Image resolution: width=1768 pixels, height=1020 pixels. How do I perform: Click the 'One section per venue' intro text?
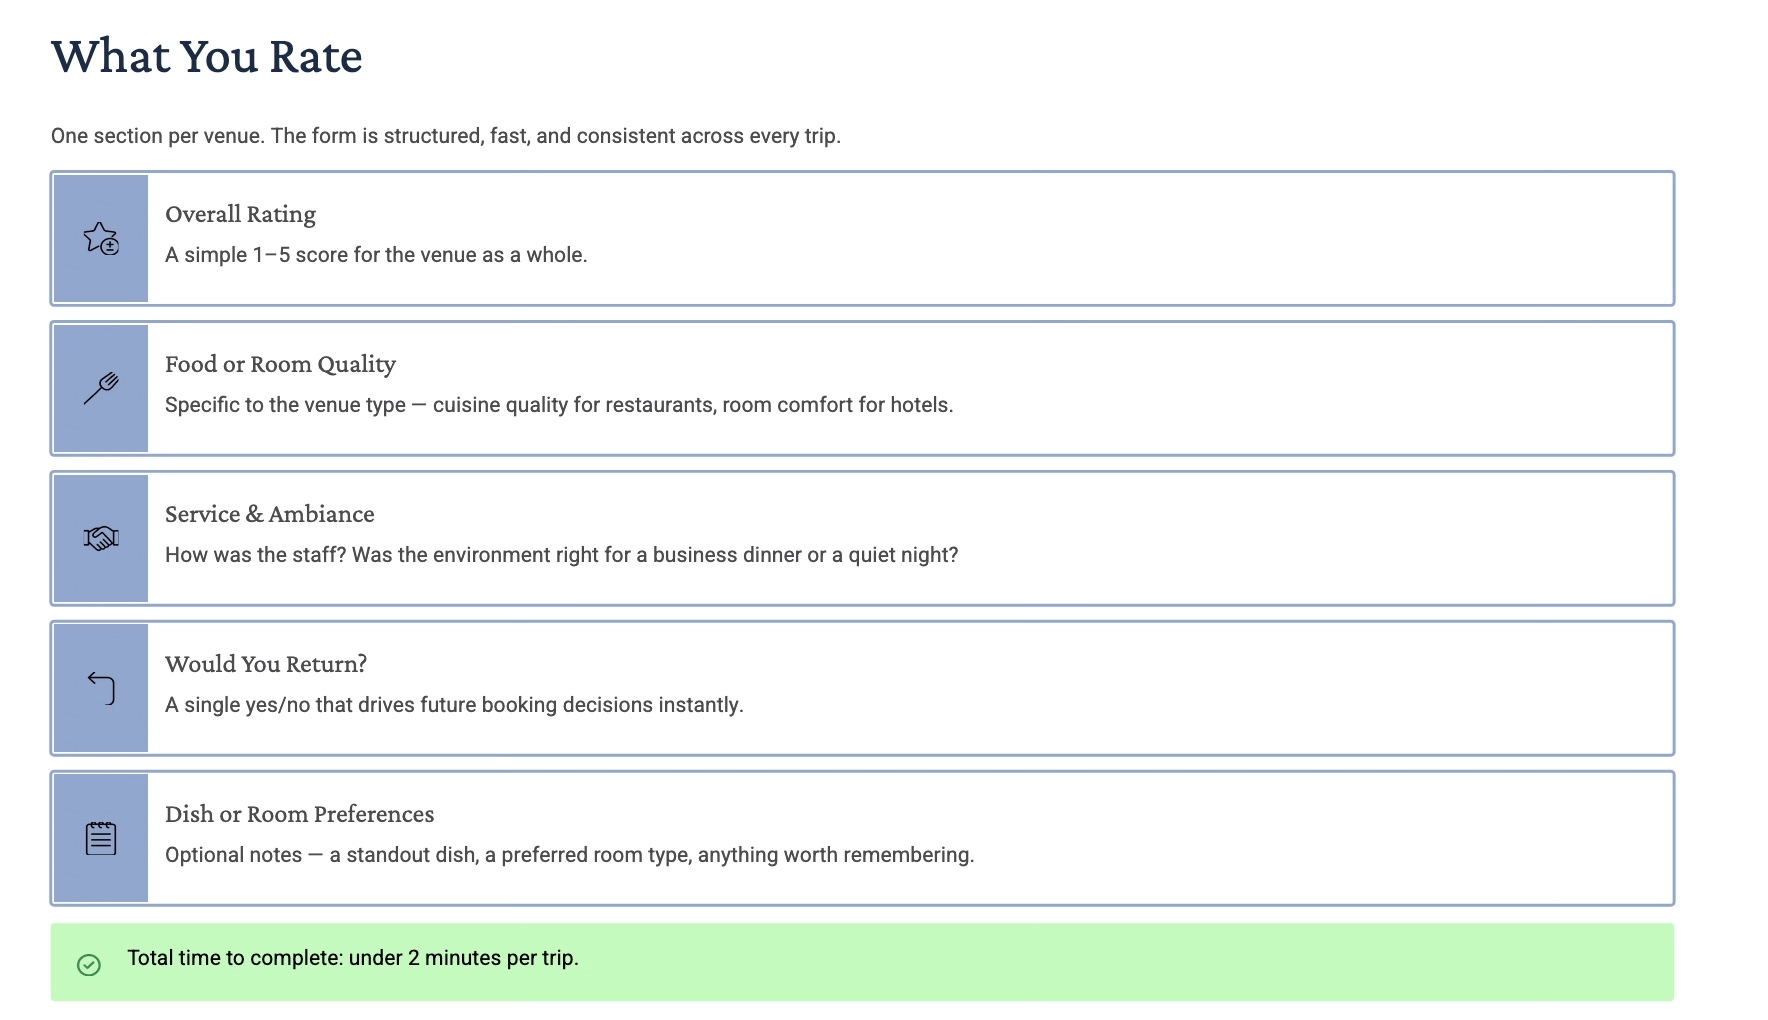coord(446,136)
